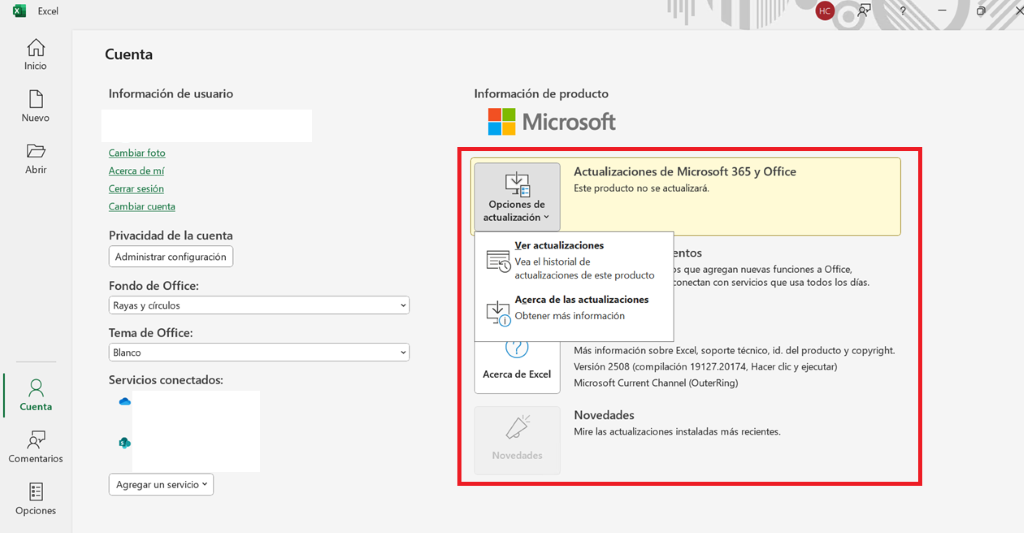Screen dimensions: 1024x533
Task: Click the Microsoft logo
Action: [552, 121]
